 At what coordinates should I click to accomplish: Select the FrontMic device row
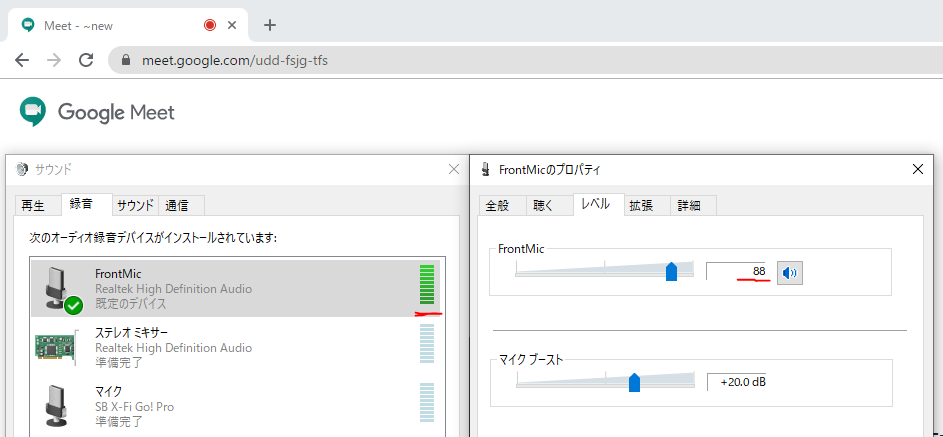coord(236,289)
